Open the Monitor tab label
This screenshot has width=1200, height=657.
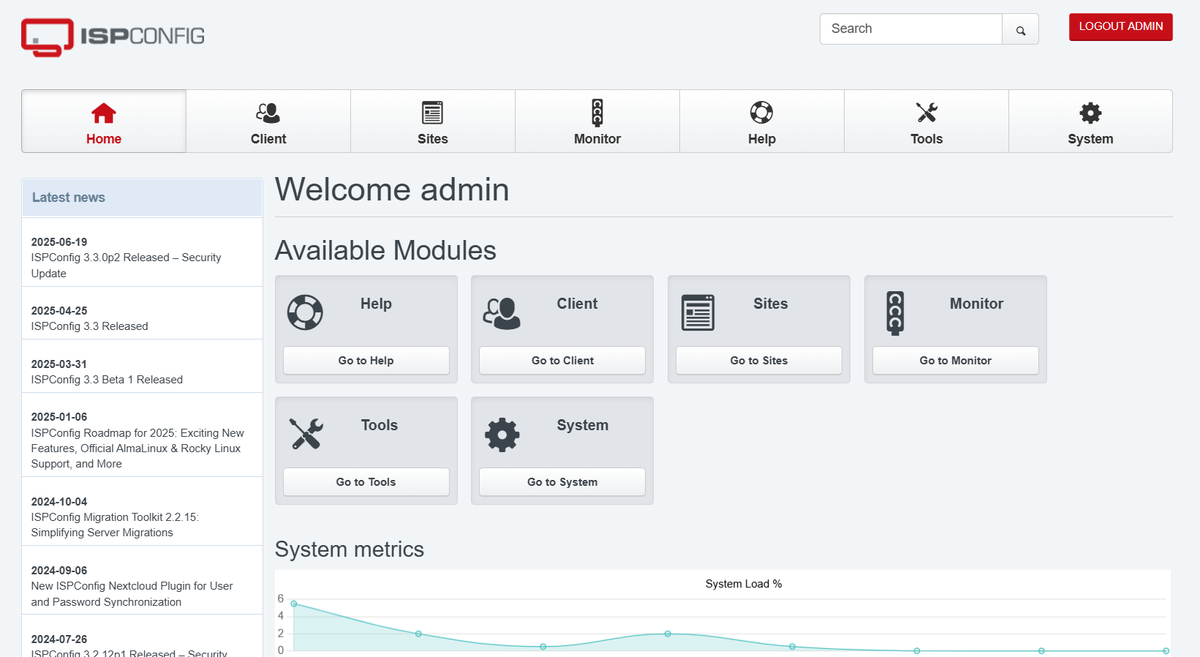tap(597, 139)
